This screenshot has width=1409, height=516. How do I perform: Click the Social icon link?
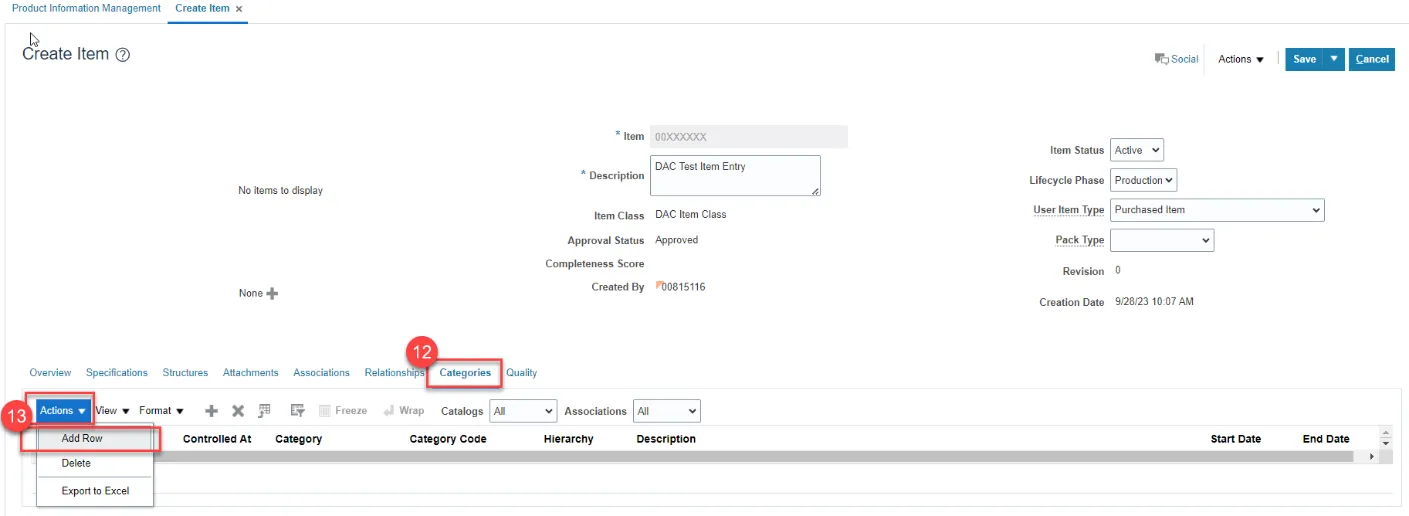1176,59
